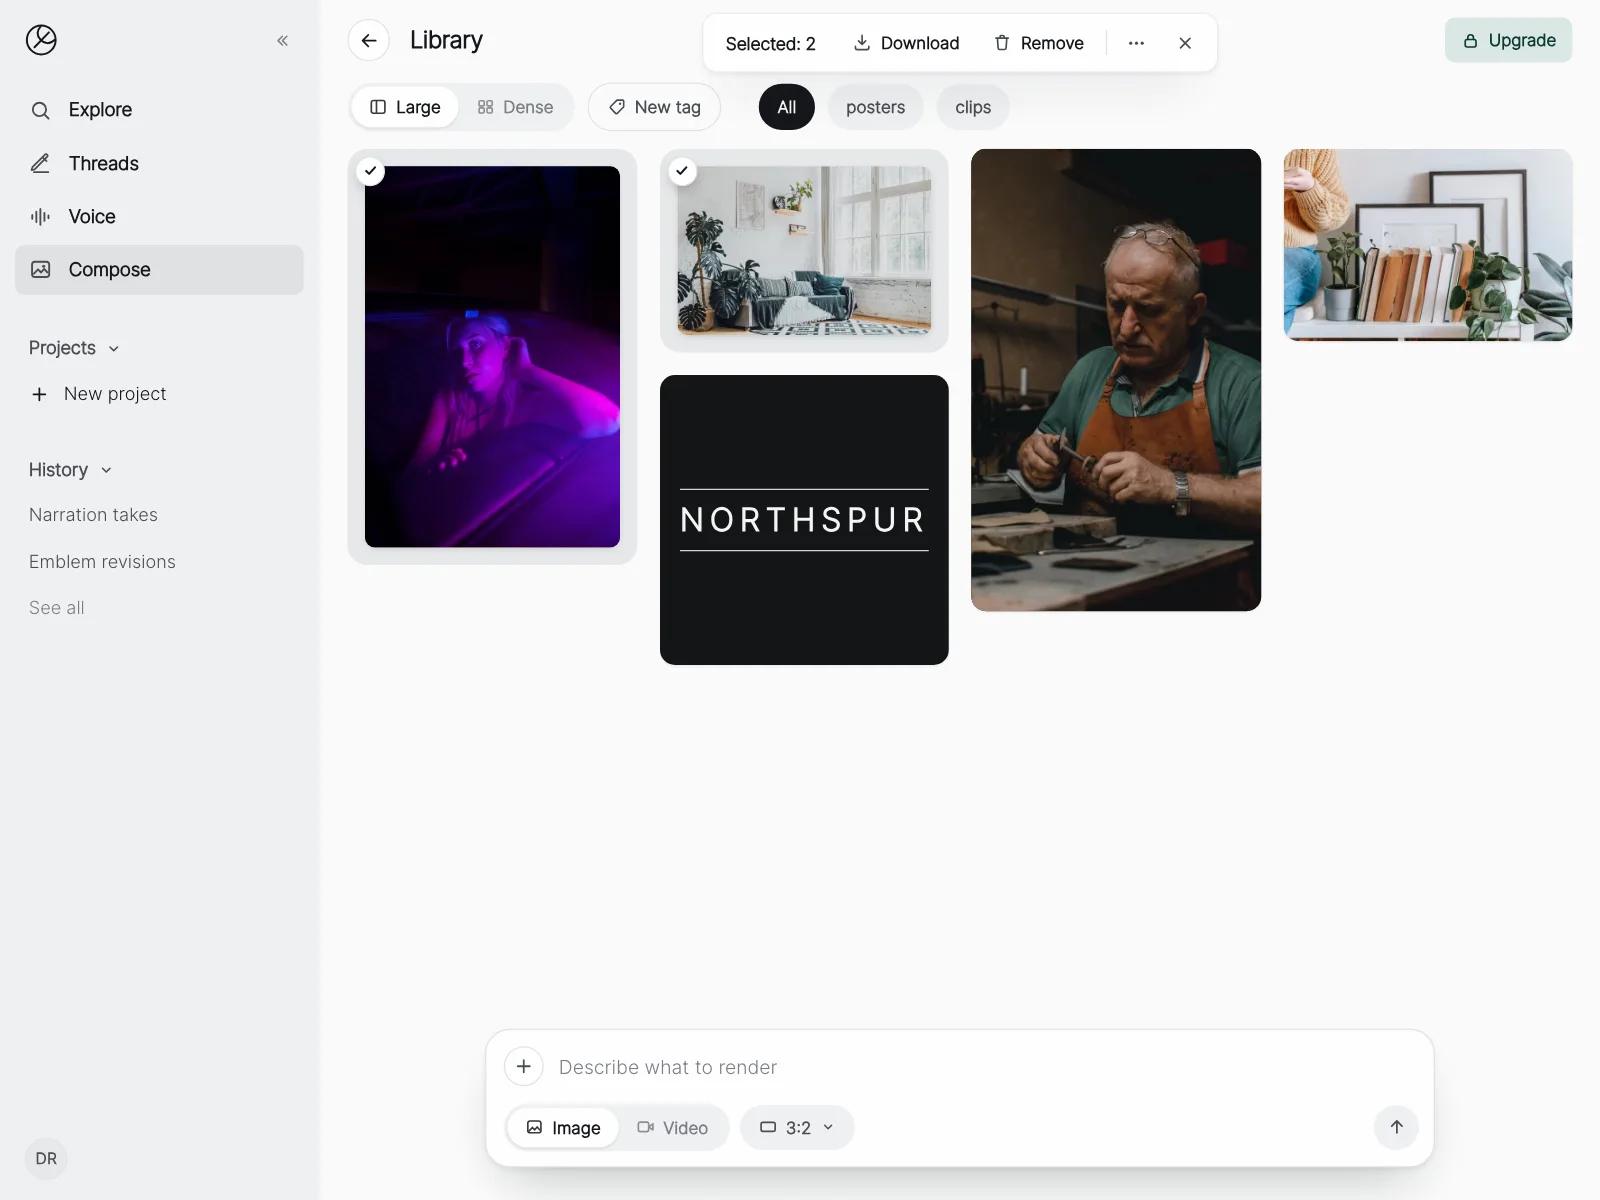Submit prompt with the up-arrow button

[1397, 1127]
